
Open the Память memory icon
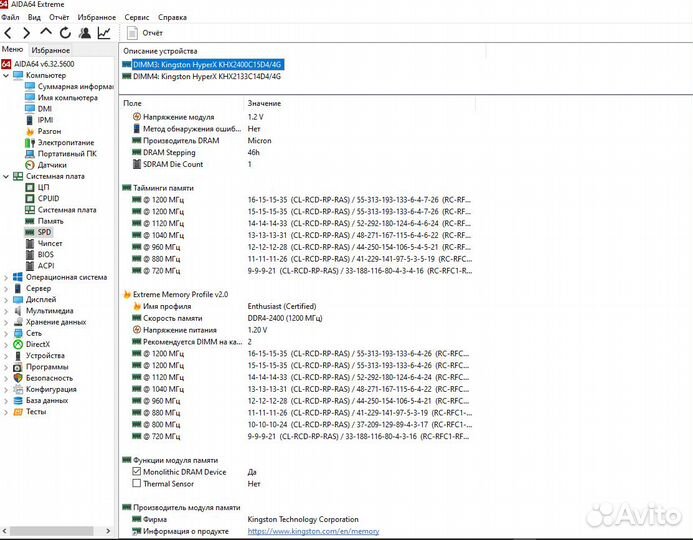[30, 221]
